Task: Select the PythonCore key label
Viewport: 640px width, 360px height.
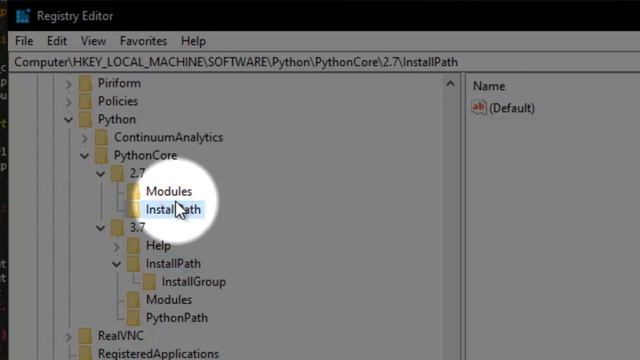Action: tap(145, 155)
